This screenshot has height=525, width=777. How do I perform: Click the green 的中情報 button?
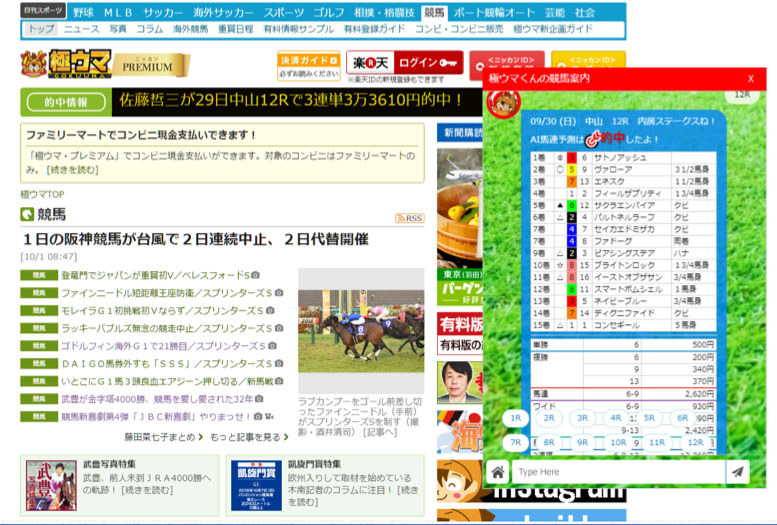pyautogui.click(x=66, y=102)
